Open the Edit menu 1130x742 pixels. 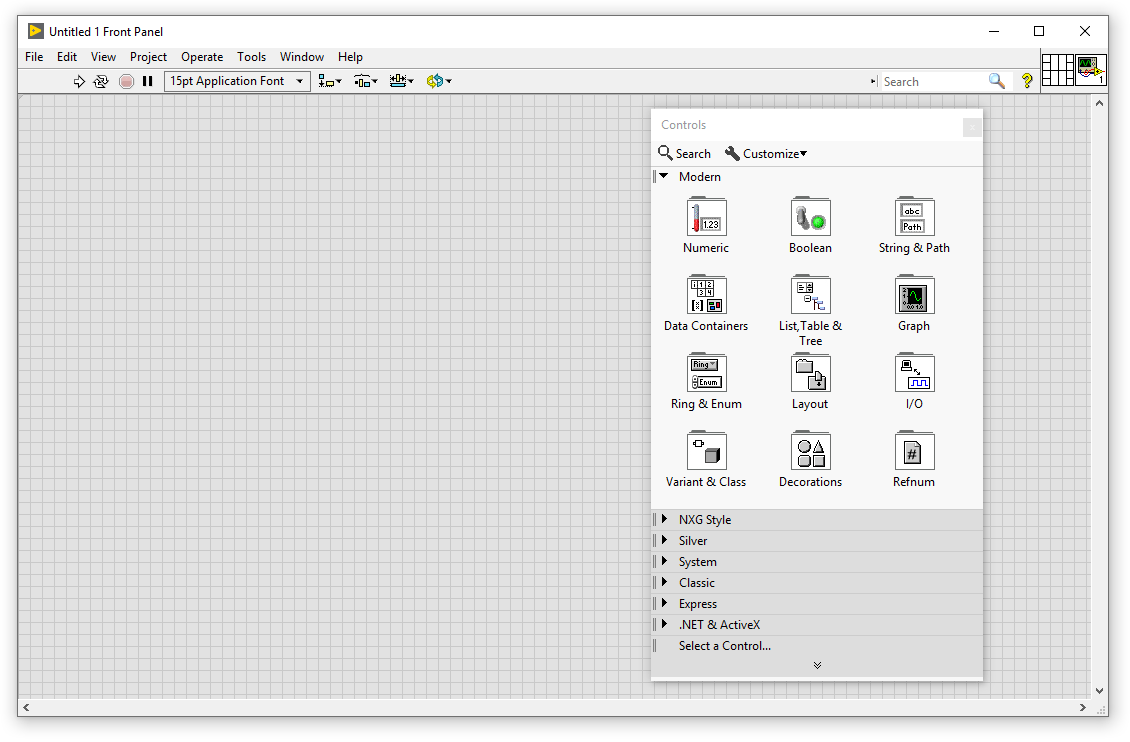[x=67, y=57]
